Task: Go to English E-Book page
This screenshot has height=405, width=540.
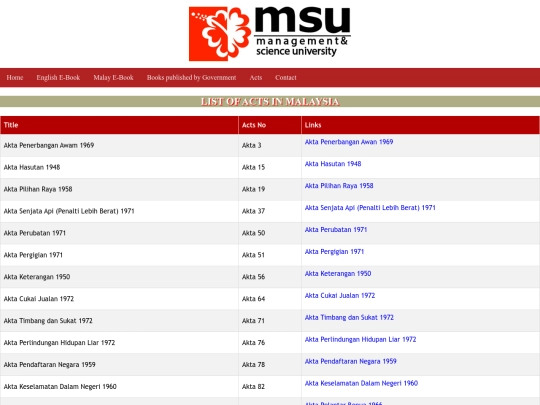Action: pos(58,77)
